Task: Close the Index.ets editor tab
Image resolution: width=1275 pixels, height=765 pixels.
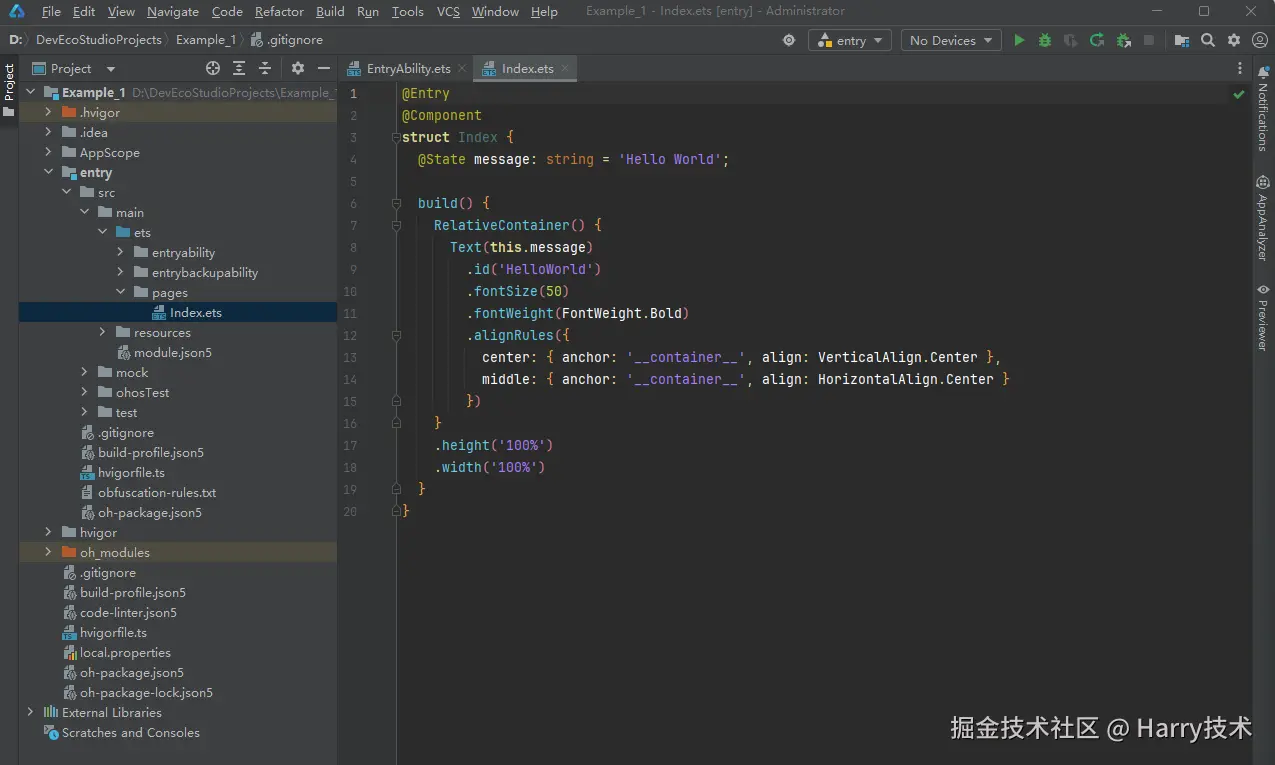Action: tap(566, 68)
